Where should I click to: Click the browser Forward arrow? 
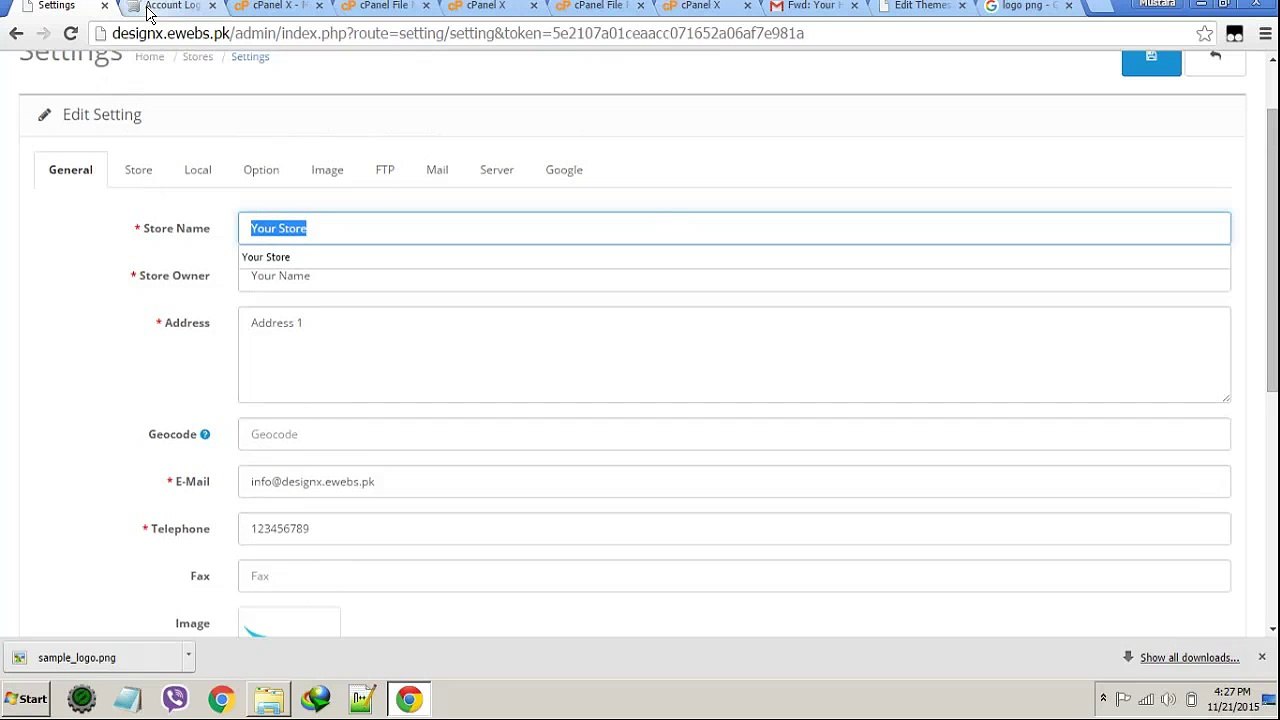[x=43, y=33]
